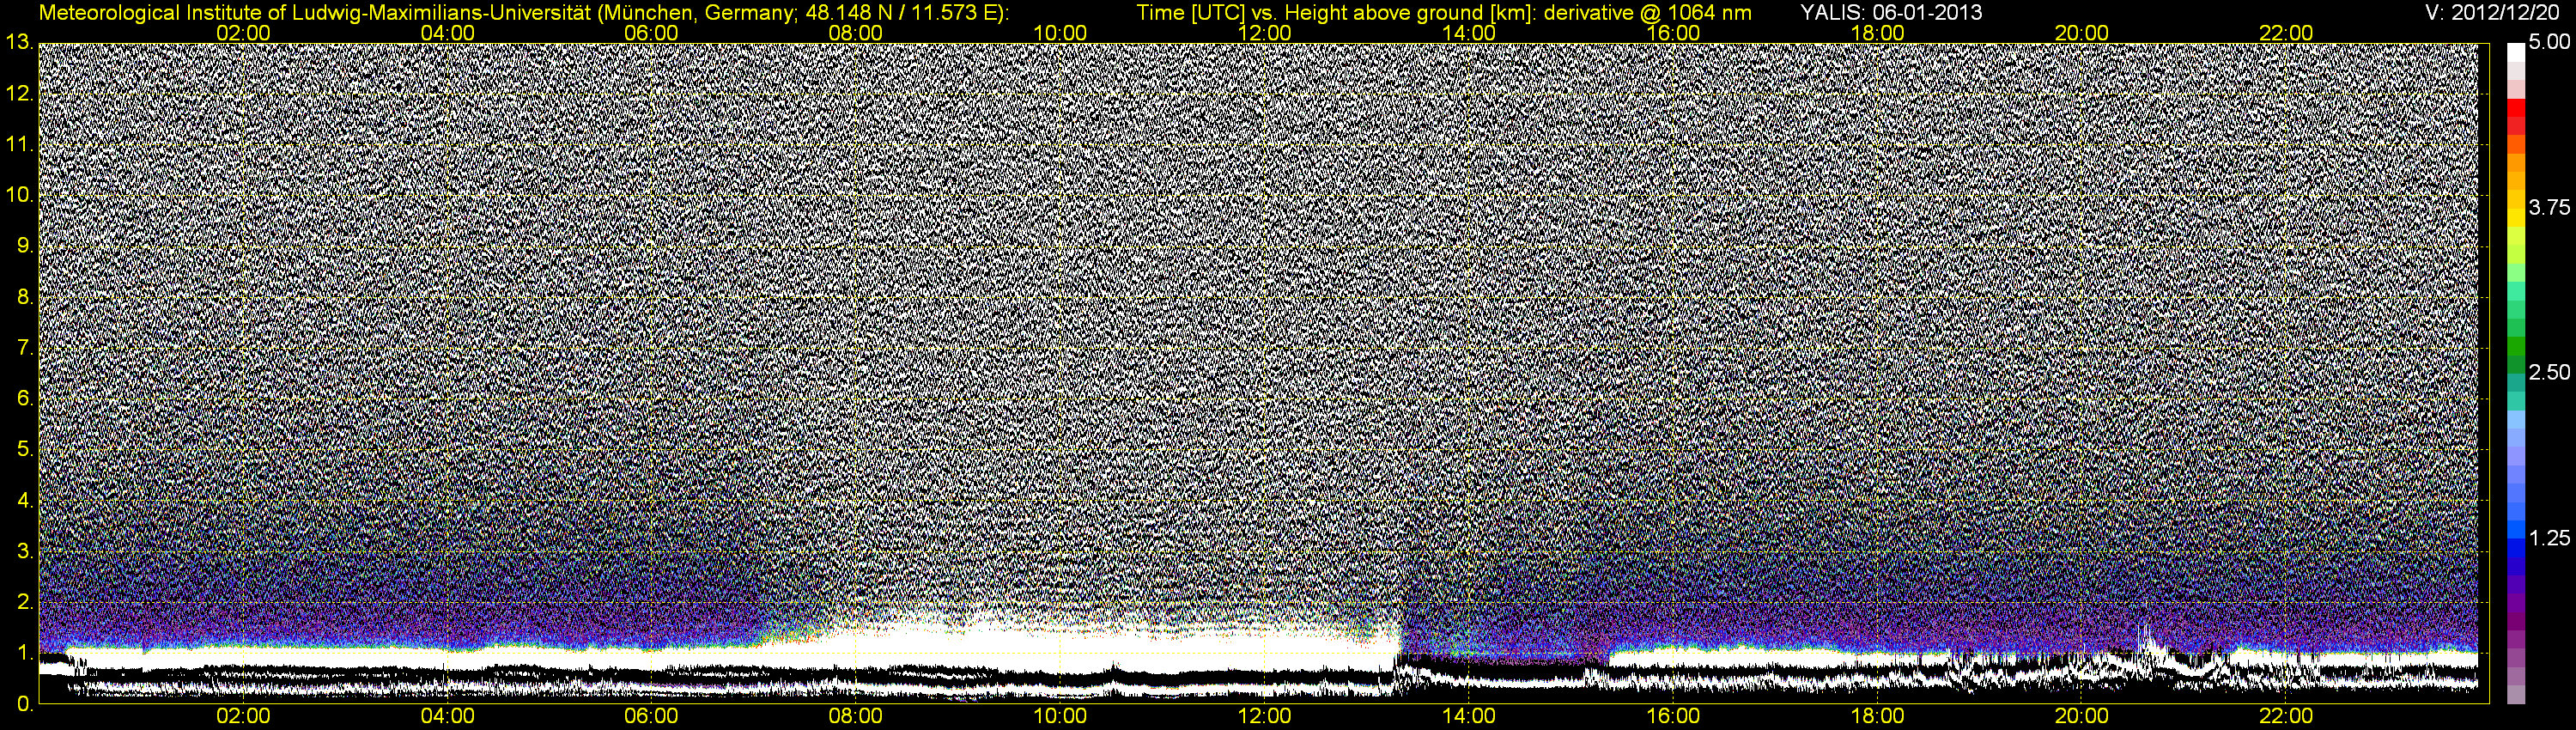Click the 'V: 2012/12/20' version label
Screen dimensions: 2576x730
2493,13
